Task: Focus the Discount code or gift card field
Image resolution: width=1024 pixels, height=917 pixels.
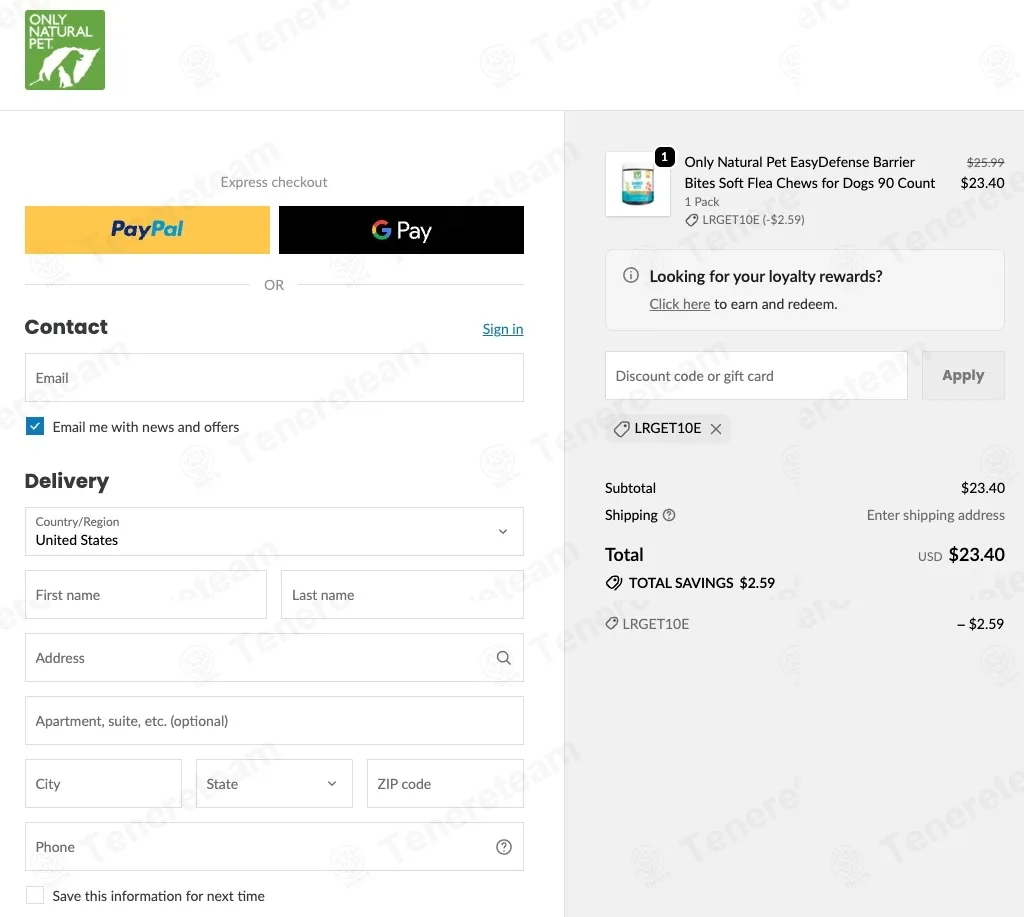Action: pyautogui.click(x=756, y=376)
